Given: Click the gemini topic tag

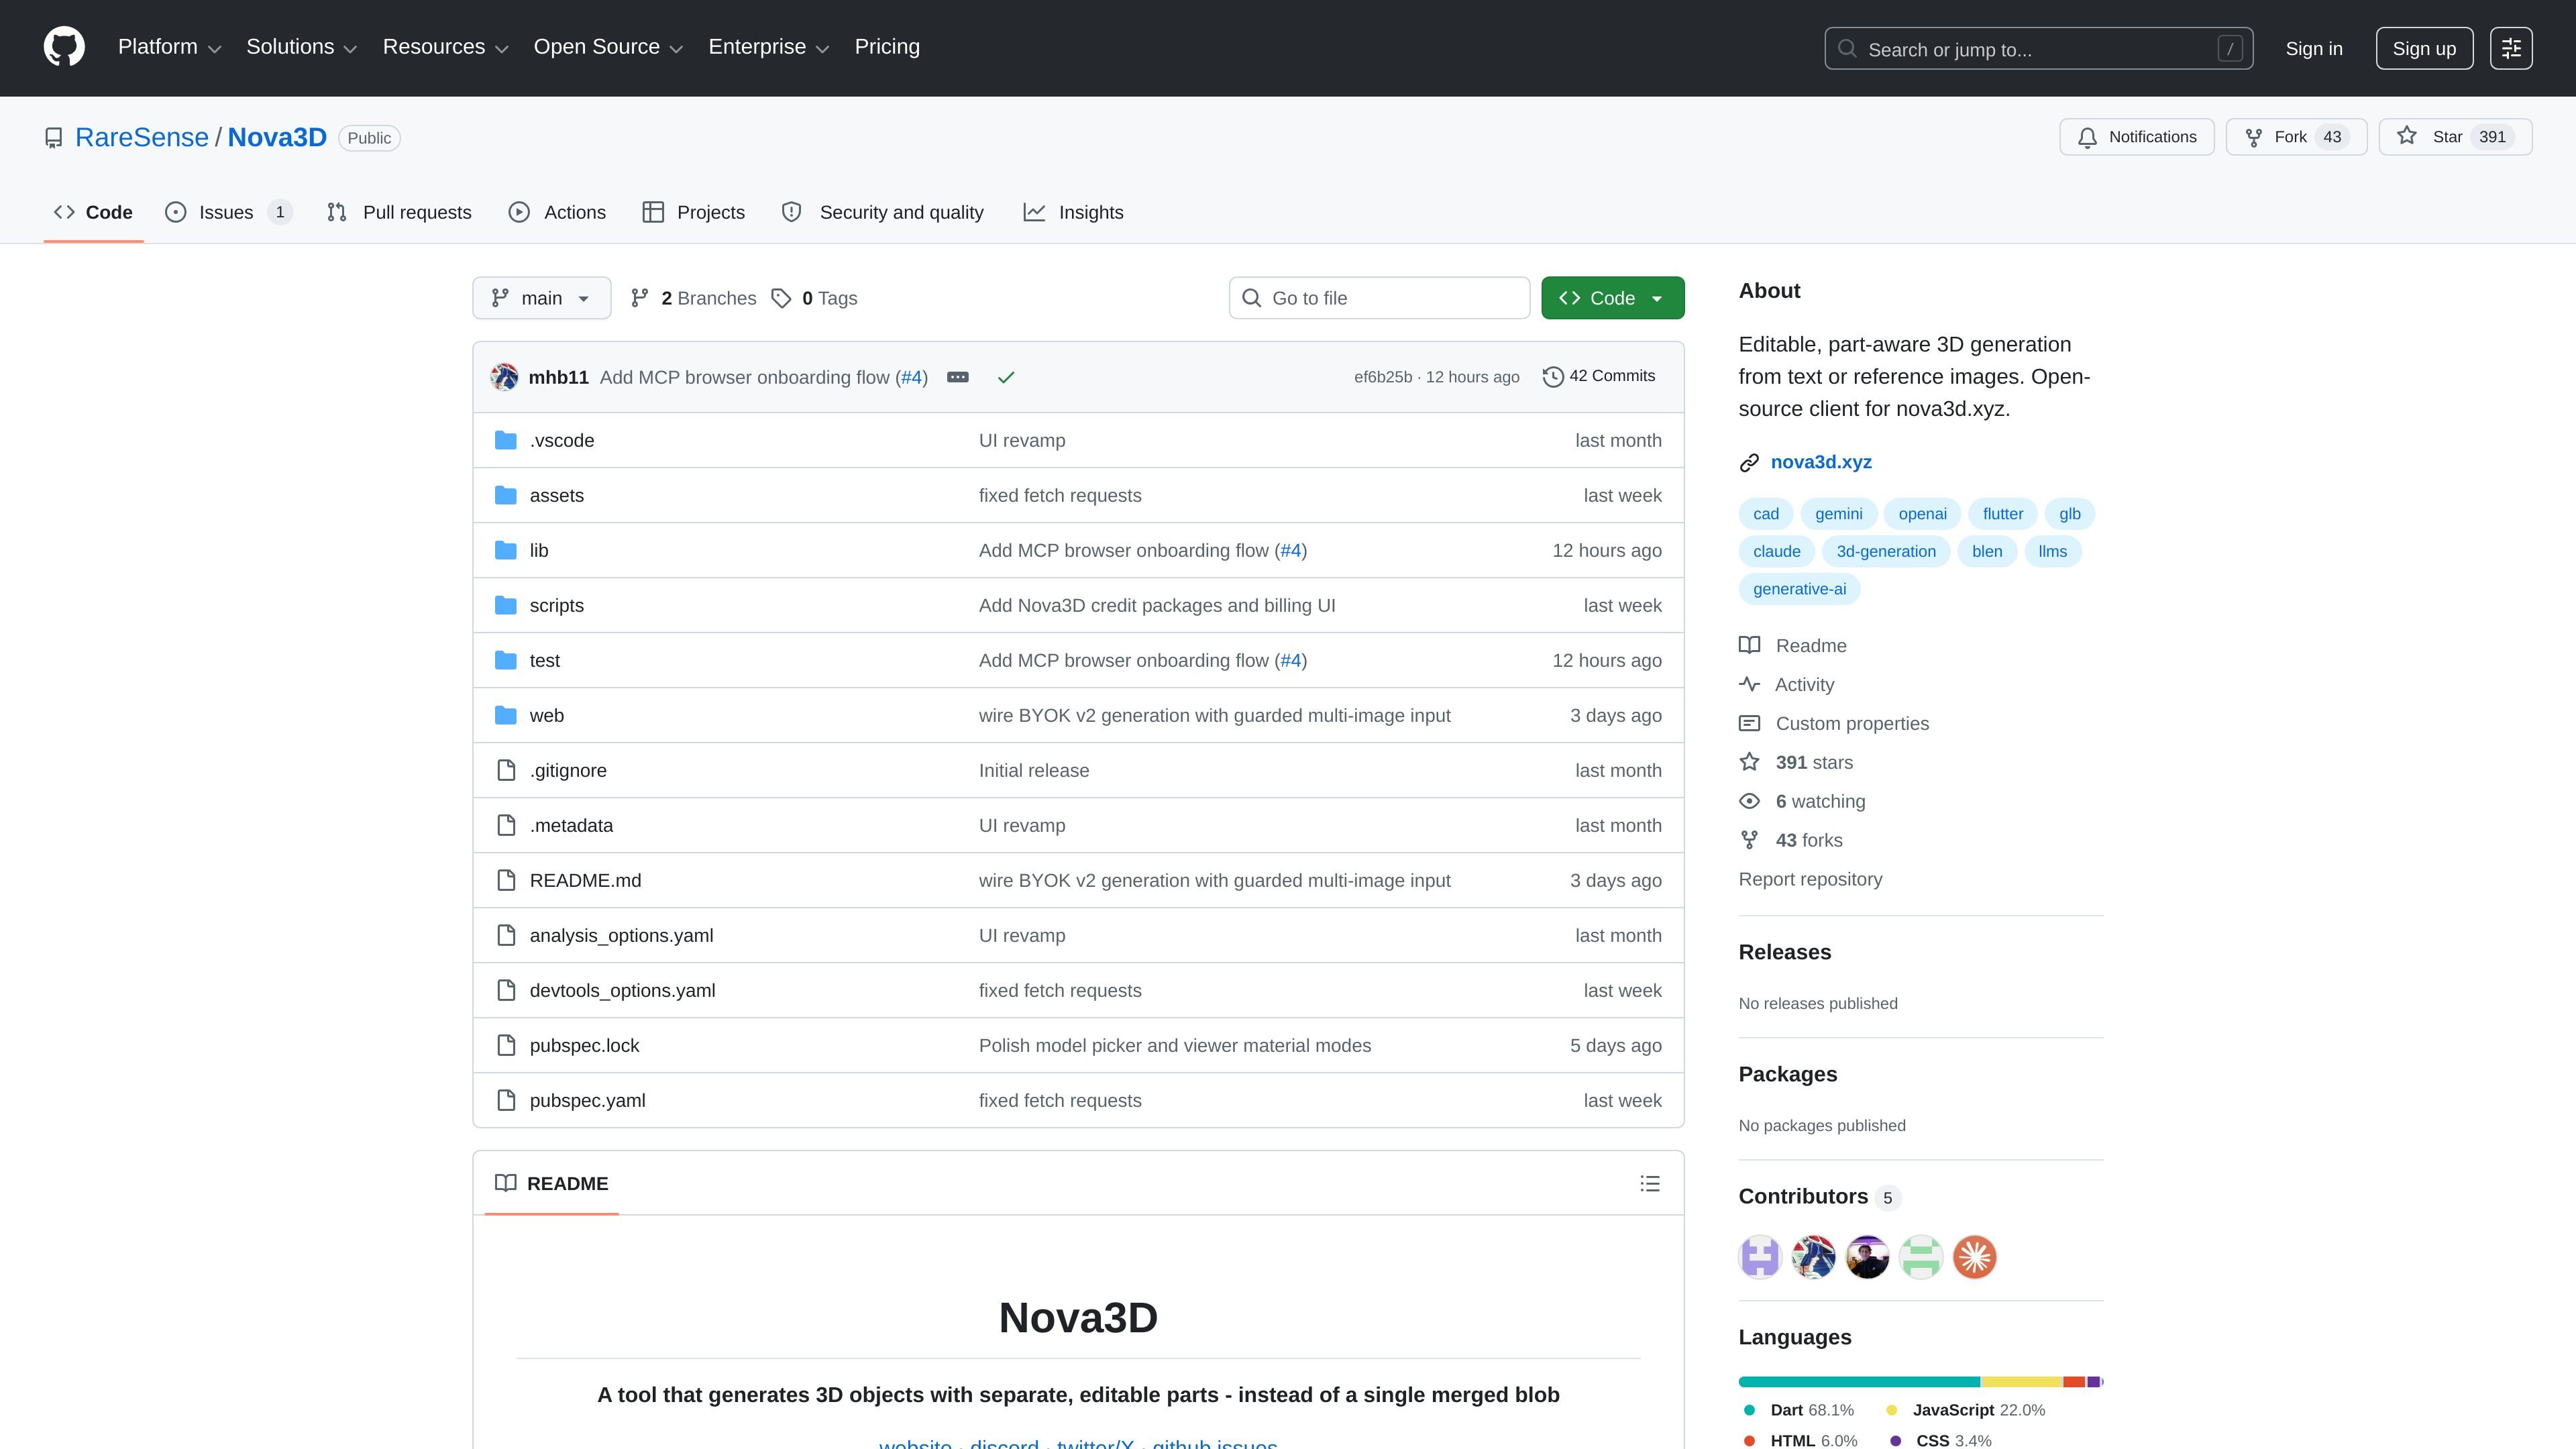Looking at the screenshot, I should tap(1839, 514).
